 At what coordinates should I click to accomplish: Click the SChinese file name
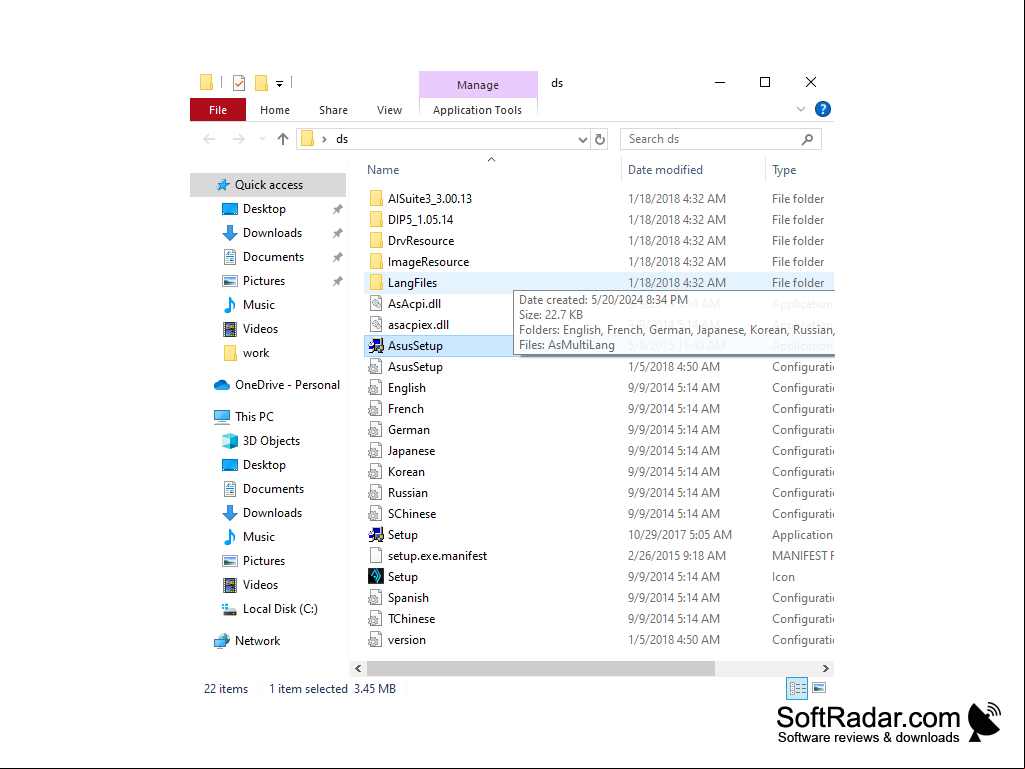point(412,514)
